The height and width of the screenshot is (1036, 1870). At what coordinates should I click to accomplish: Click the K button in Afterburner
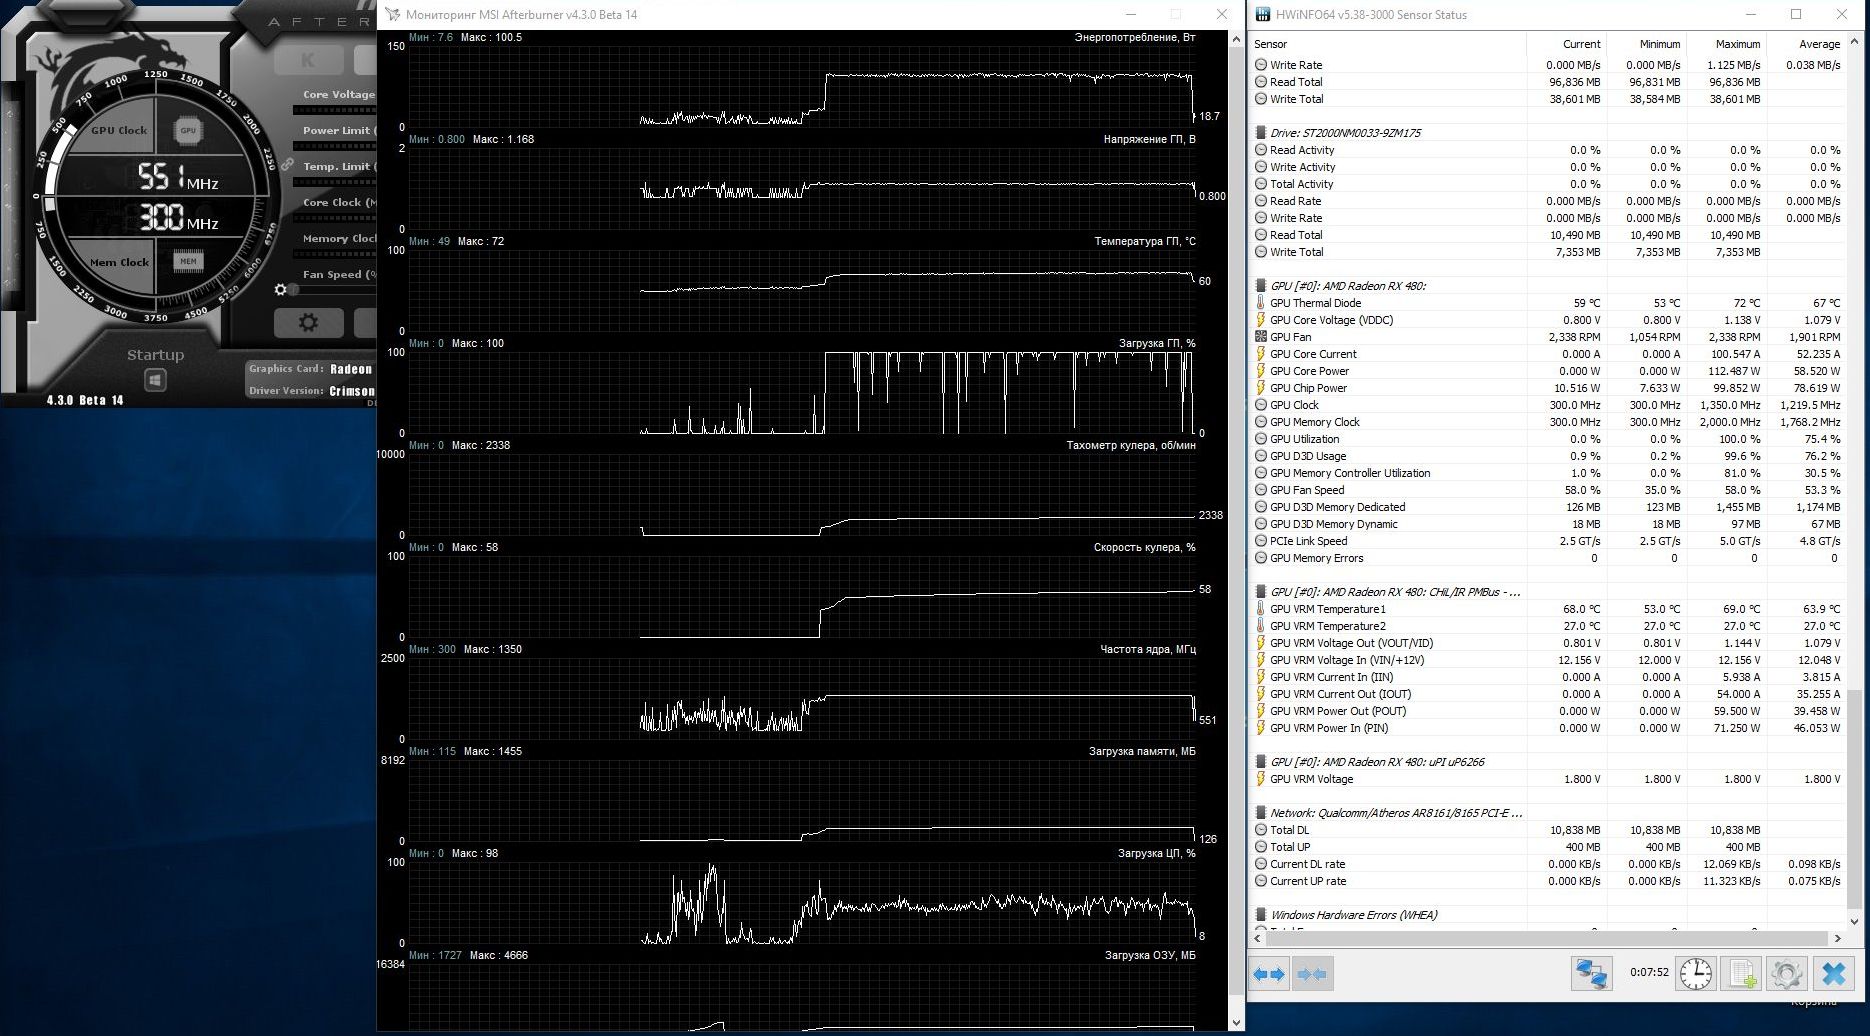pyautogui.click(x=308, y=60)
